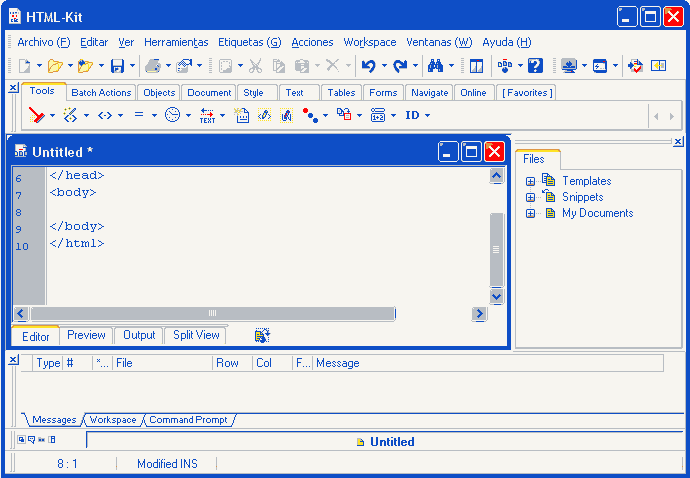This screenshot has width=690, height=478.
Task: Click the 8 : 1 cursor position status
Action: [67, 463]
